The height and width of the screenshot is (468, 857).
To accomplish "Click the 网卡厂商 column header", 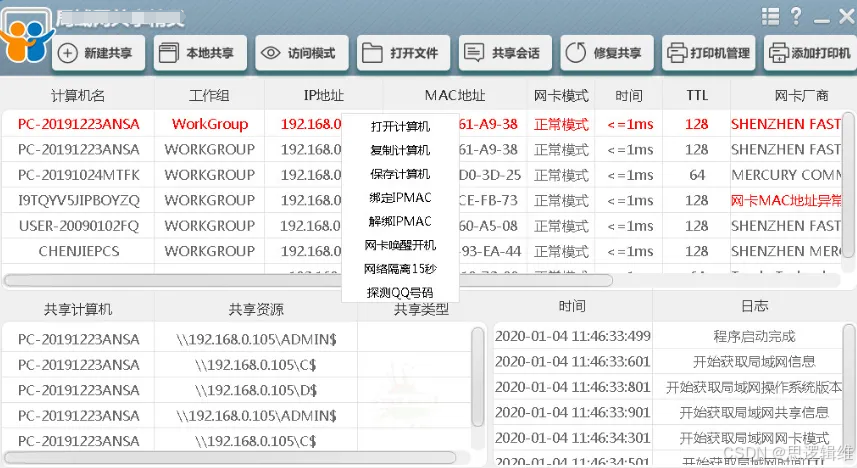I will coord(801,96).
